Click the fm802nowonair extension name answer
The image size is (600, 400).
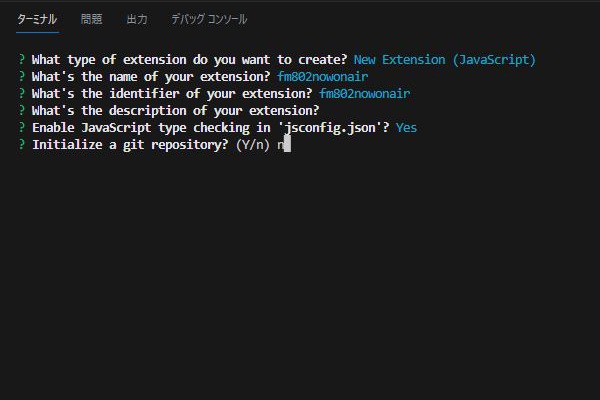pos(323,77)
